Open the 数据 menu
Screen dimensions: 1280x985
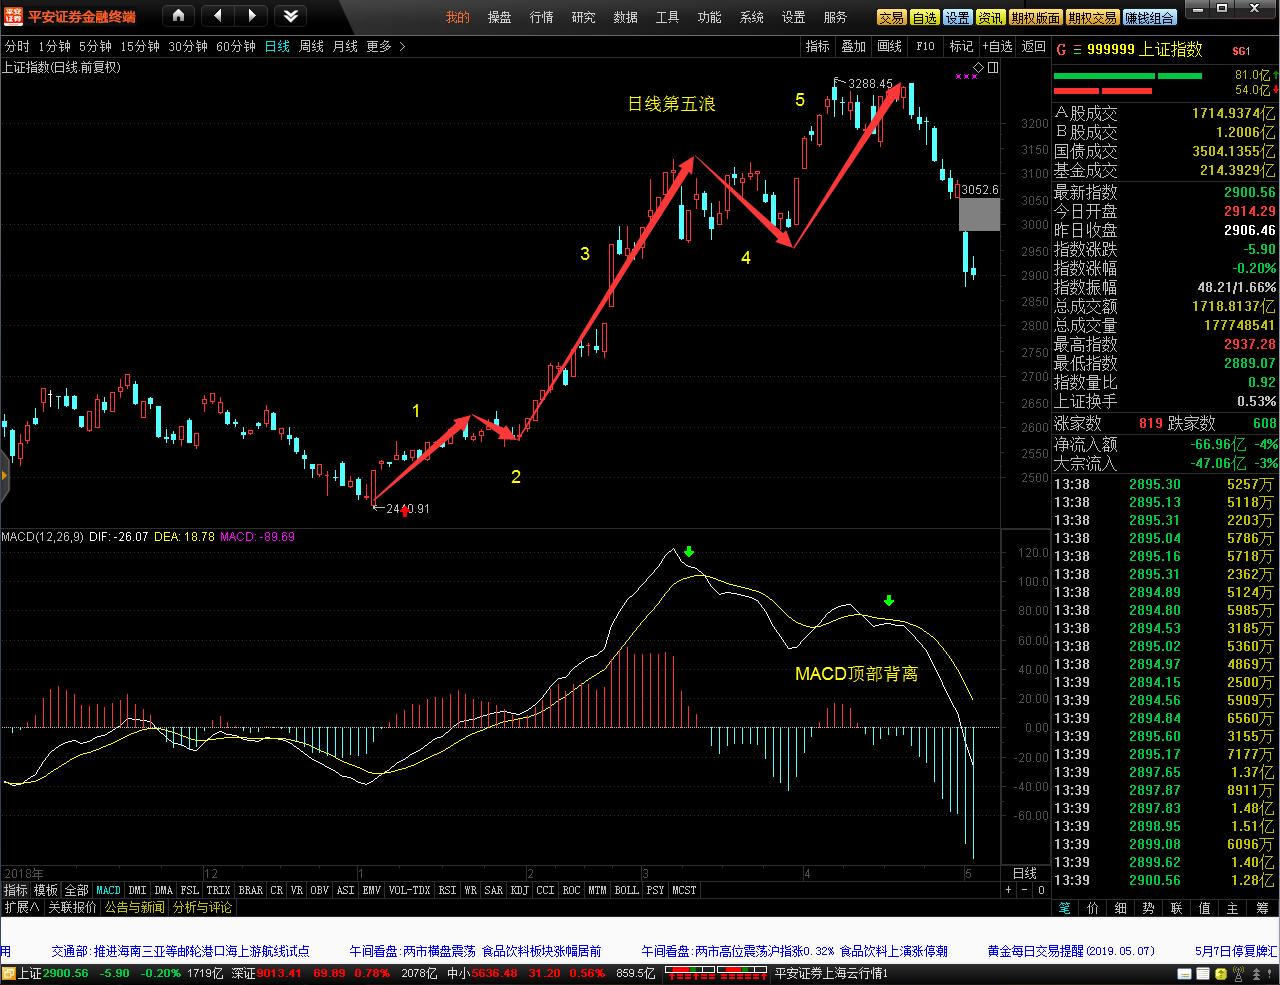(x=625, y=17)
